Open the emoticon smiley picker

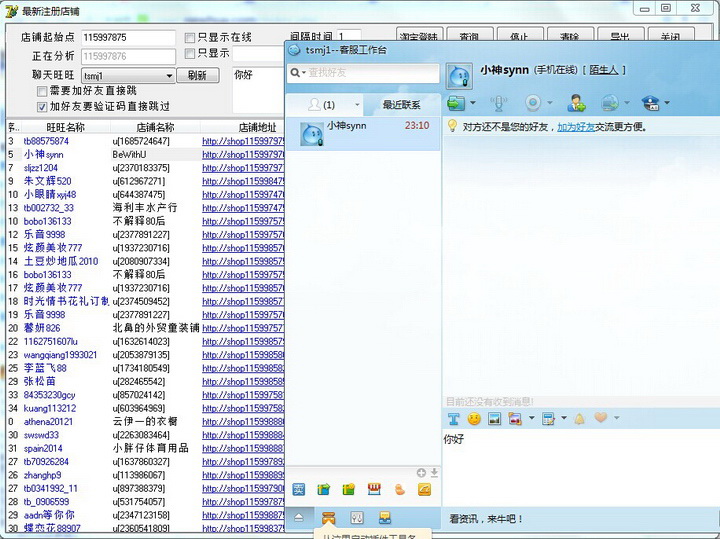pyautogui.click(x=474, y=419)
